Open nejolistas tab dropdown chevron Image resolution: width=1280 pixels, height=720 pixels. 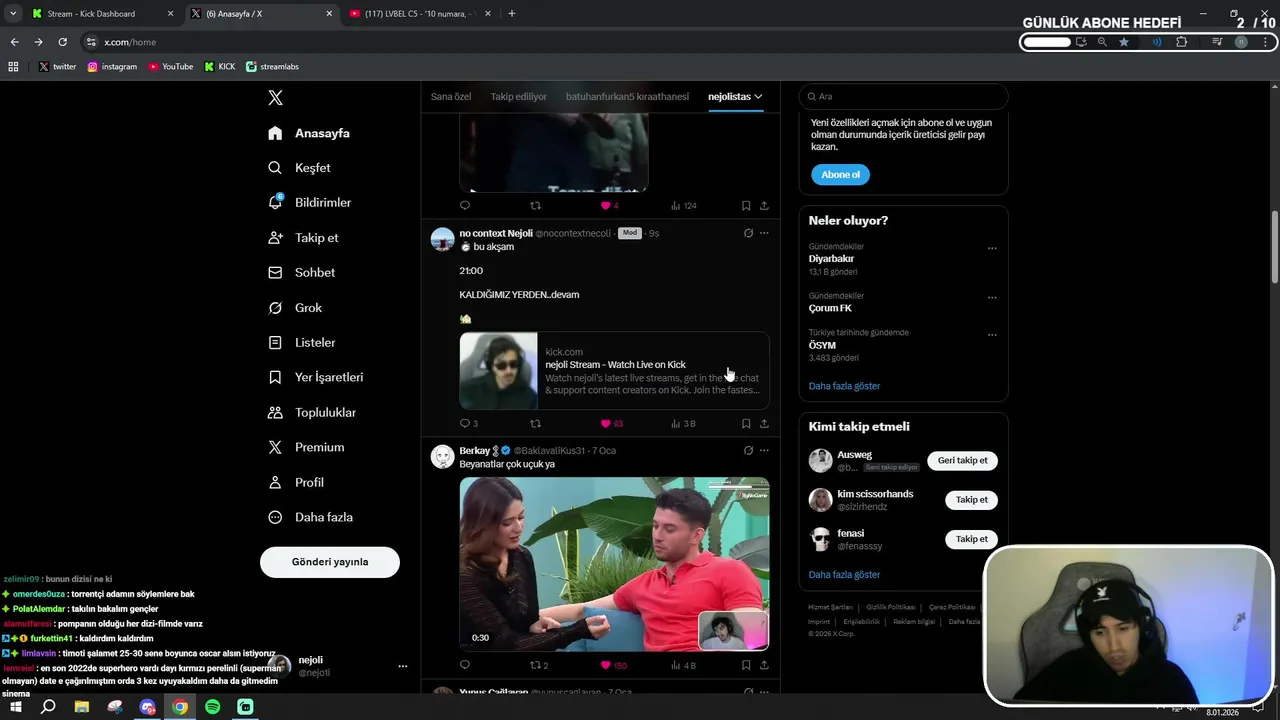758,96
